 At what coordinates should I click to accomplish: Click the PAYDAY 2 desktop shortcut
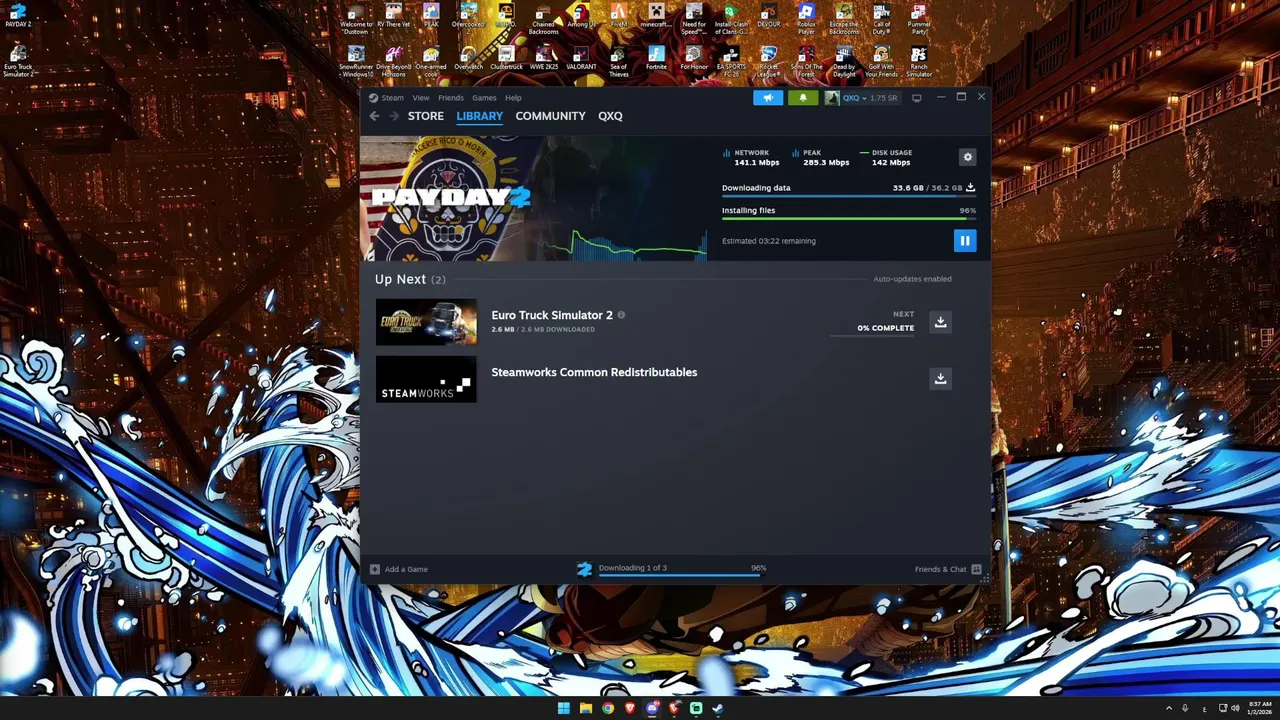pyautogui.click(x=17, y=15)
